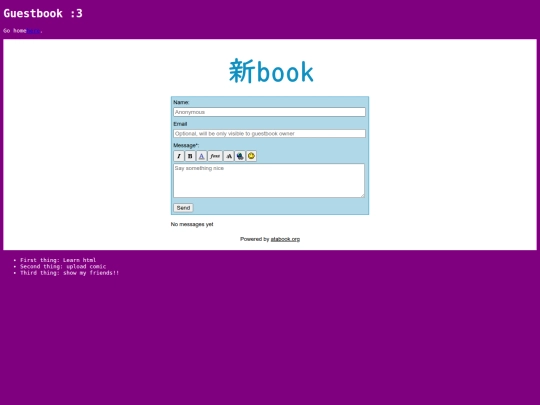This screenshot has width=540, height=405.
Task: Click the 'Guestbook :3' heading
Action: tap(43, 13)
